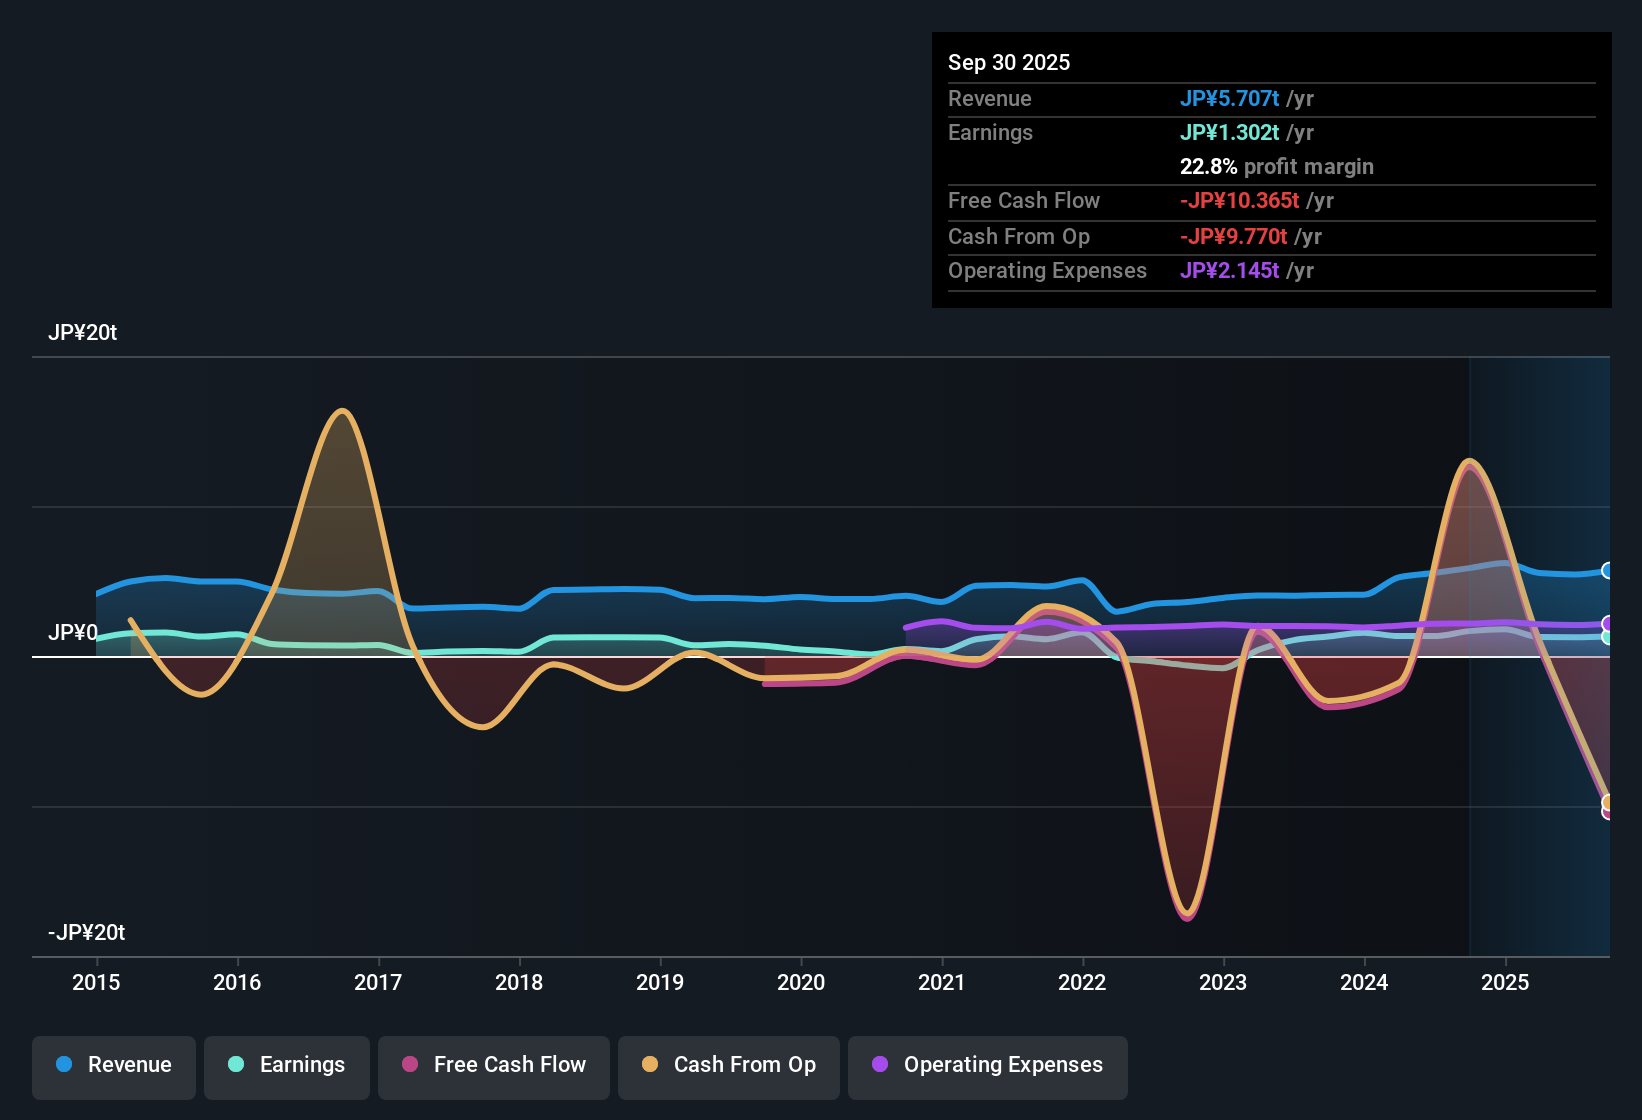Toggle the Operating Expenses series off

[987, 1066]
